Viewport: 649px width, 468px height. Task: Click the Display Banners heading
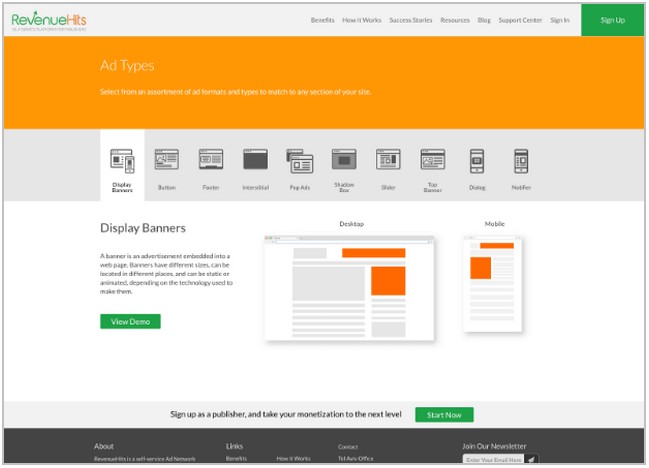pos(143,228)
